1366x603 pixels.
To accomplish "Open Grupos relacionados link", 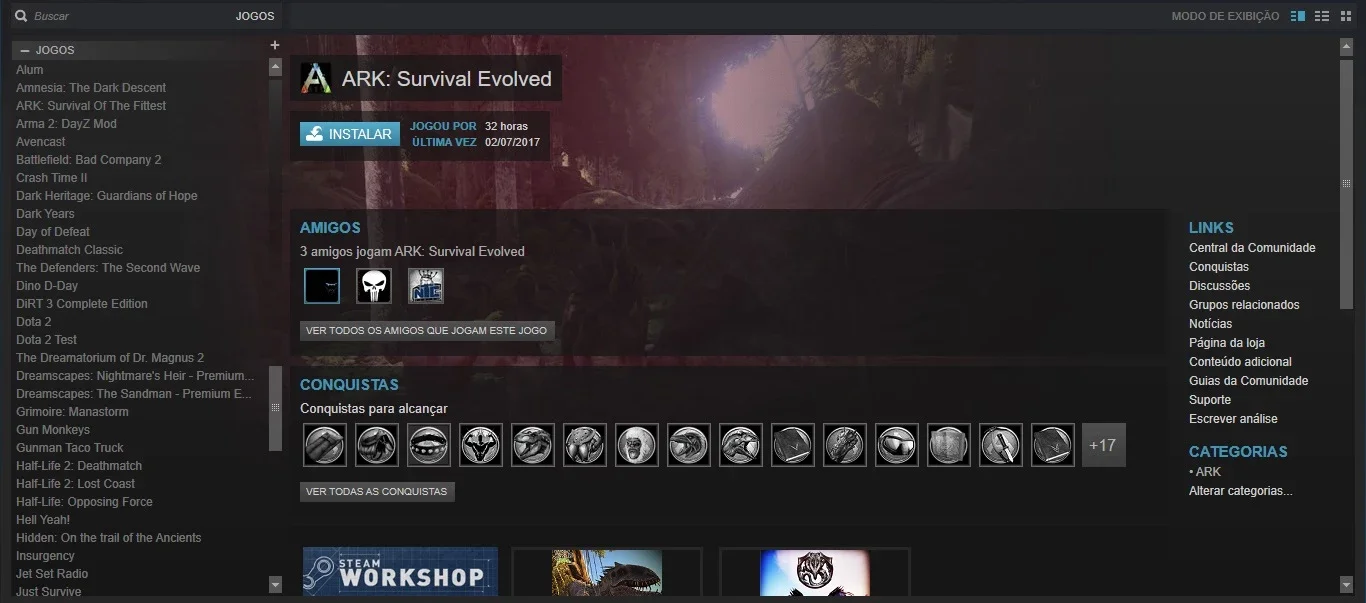I will coord(1244,305).
